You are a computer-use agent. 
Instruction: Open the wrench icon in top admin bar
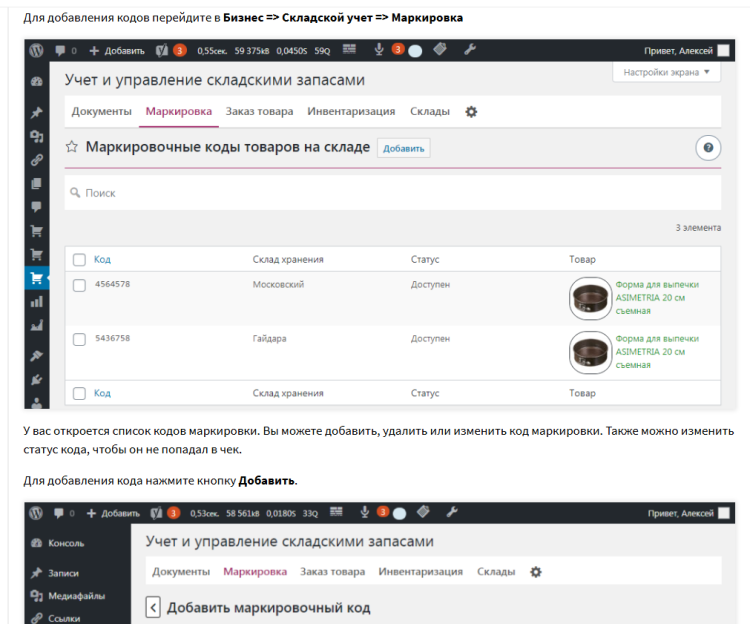pos(468,50)
